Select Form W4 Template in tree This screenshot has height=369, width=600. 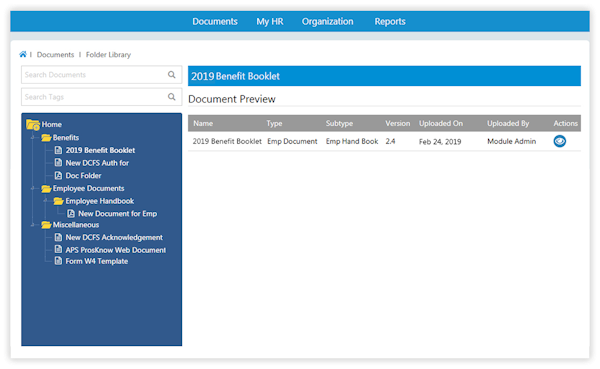[97, 261]
